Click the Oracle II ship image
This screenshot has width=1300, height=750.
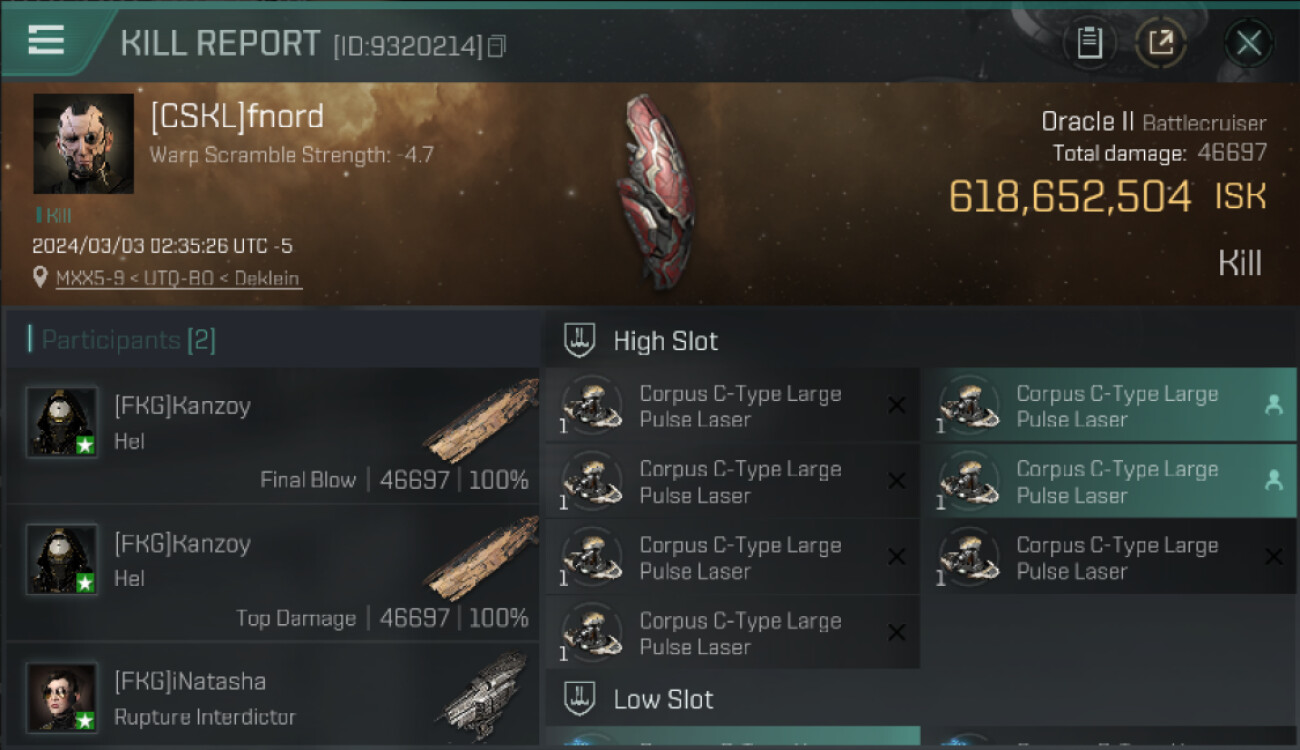point(656,190)
